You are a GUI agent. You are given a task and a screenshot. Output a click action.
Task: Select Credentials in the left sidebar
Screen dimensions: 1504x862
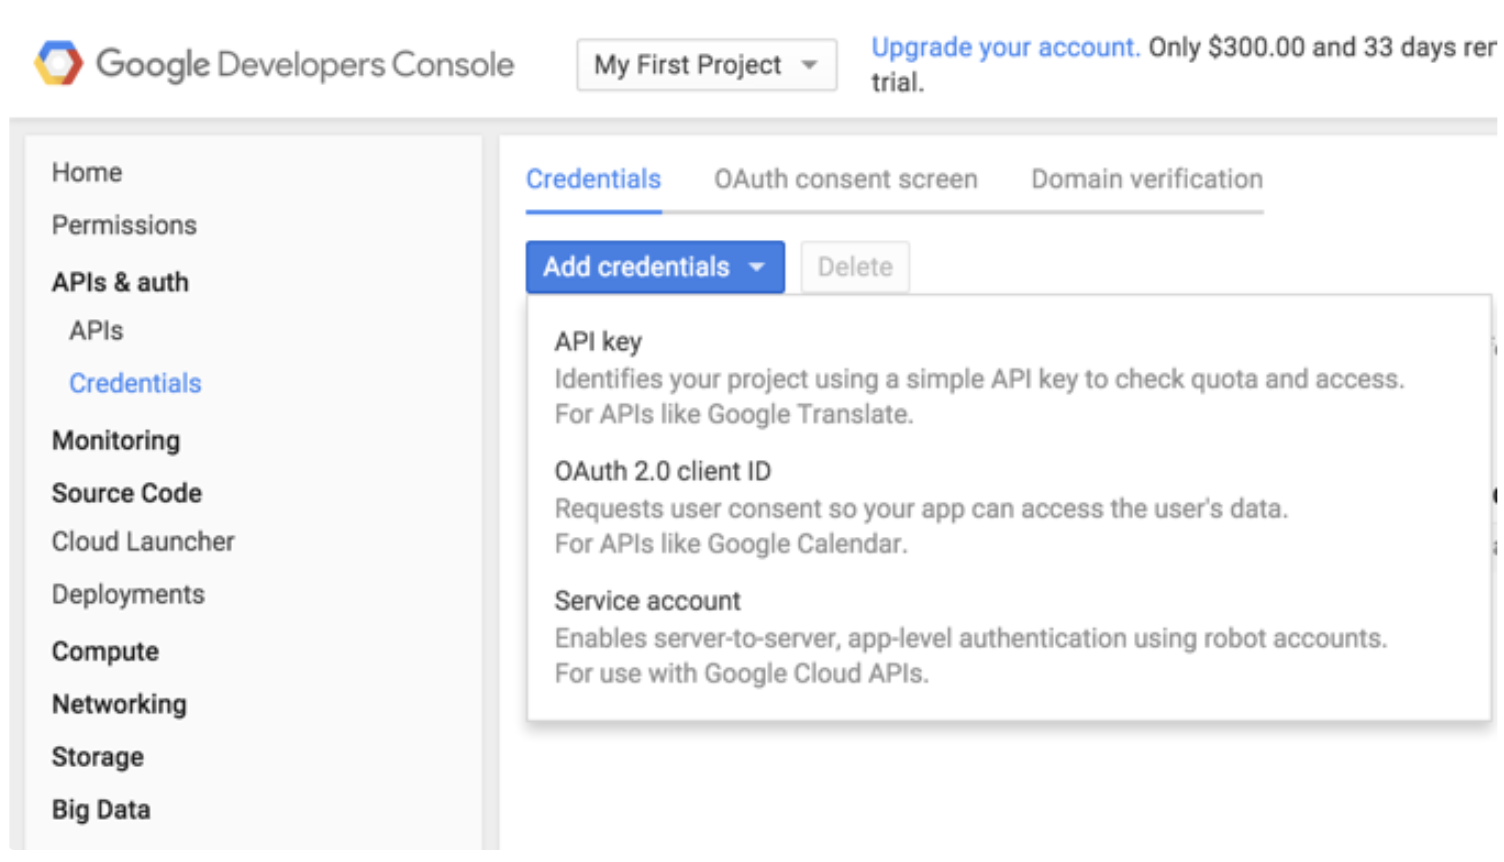pos(135,383)
